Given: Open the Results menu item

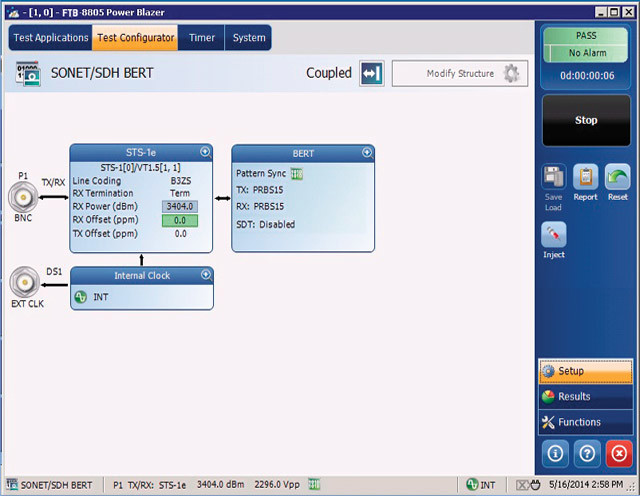Looking at the screenshot, I should (586, 396).
